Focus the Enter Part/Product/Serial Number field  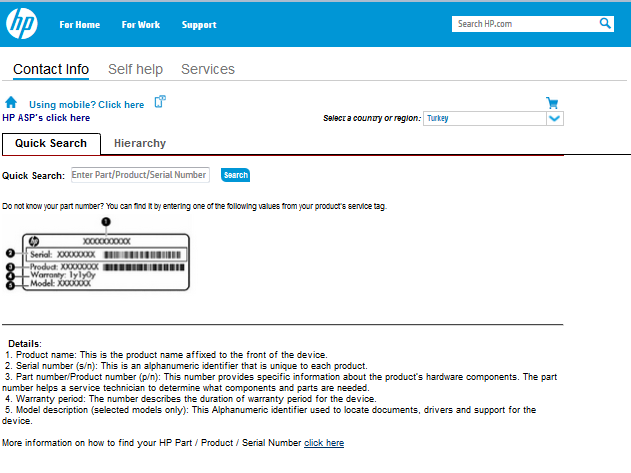click(x=139, y=175)
